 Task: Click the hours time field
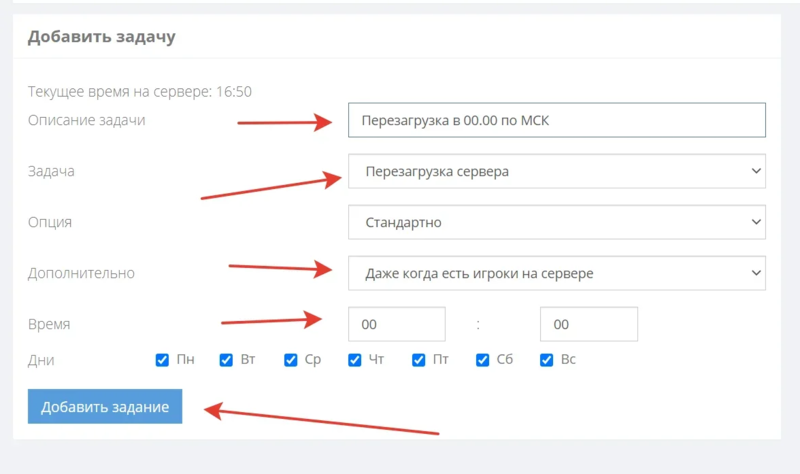tap(397, 324)
